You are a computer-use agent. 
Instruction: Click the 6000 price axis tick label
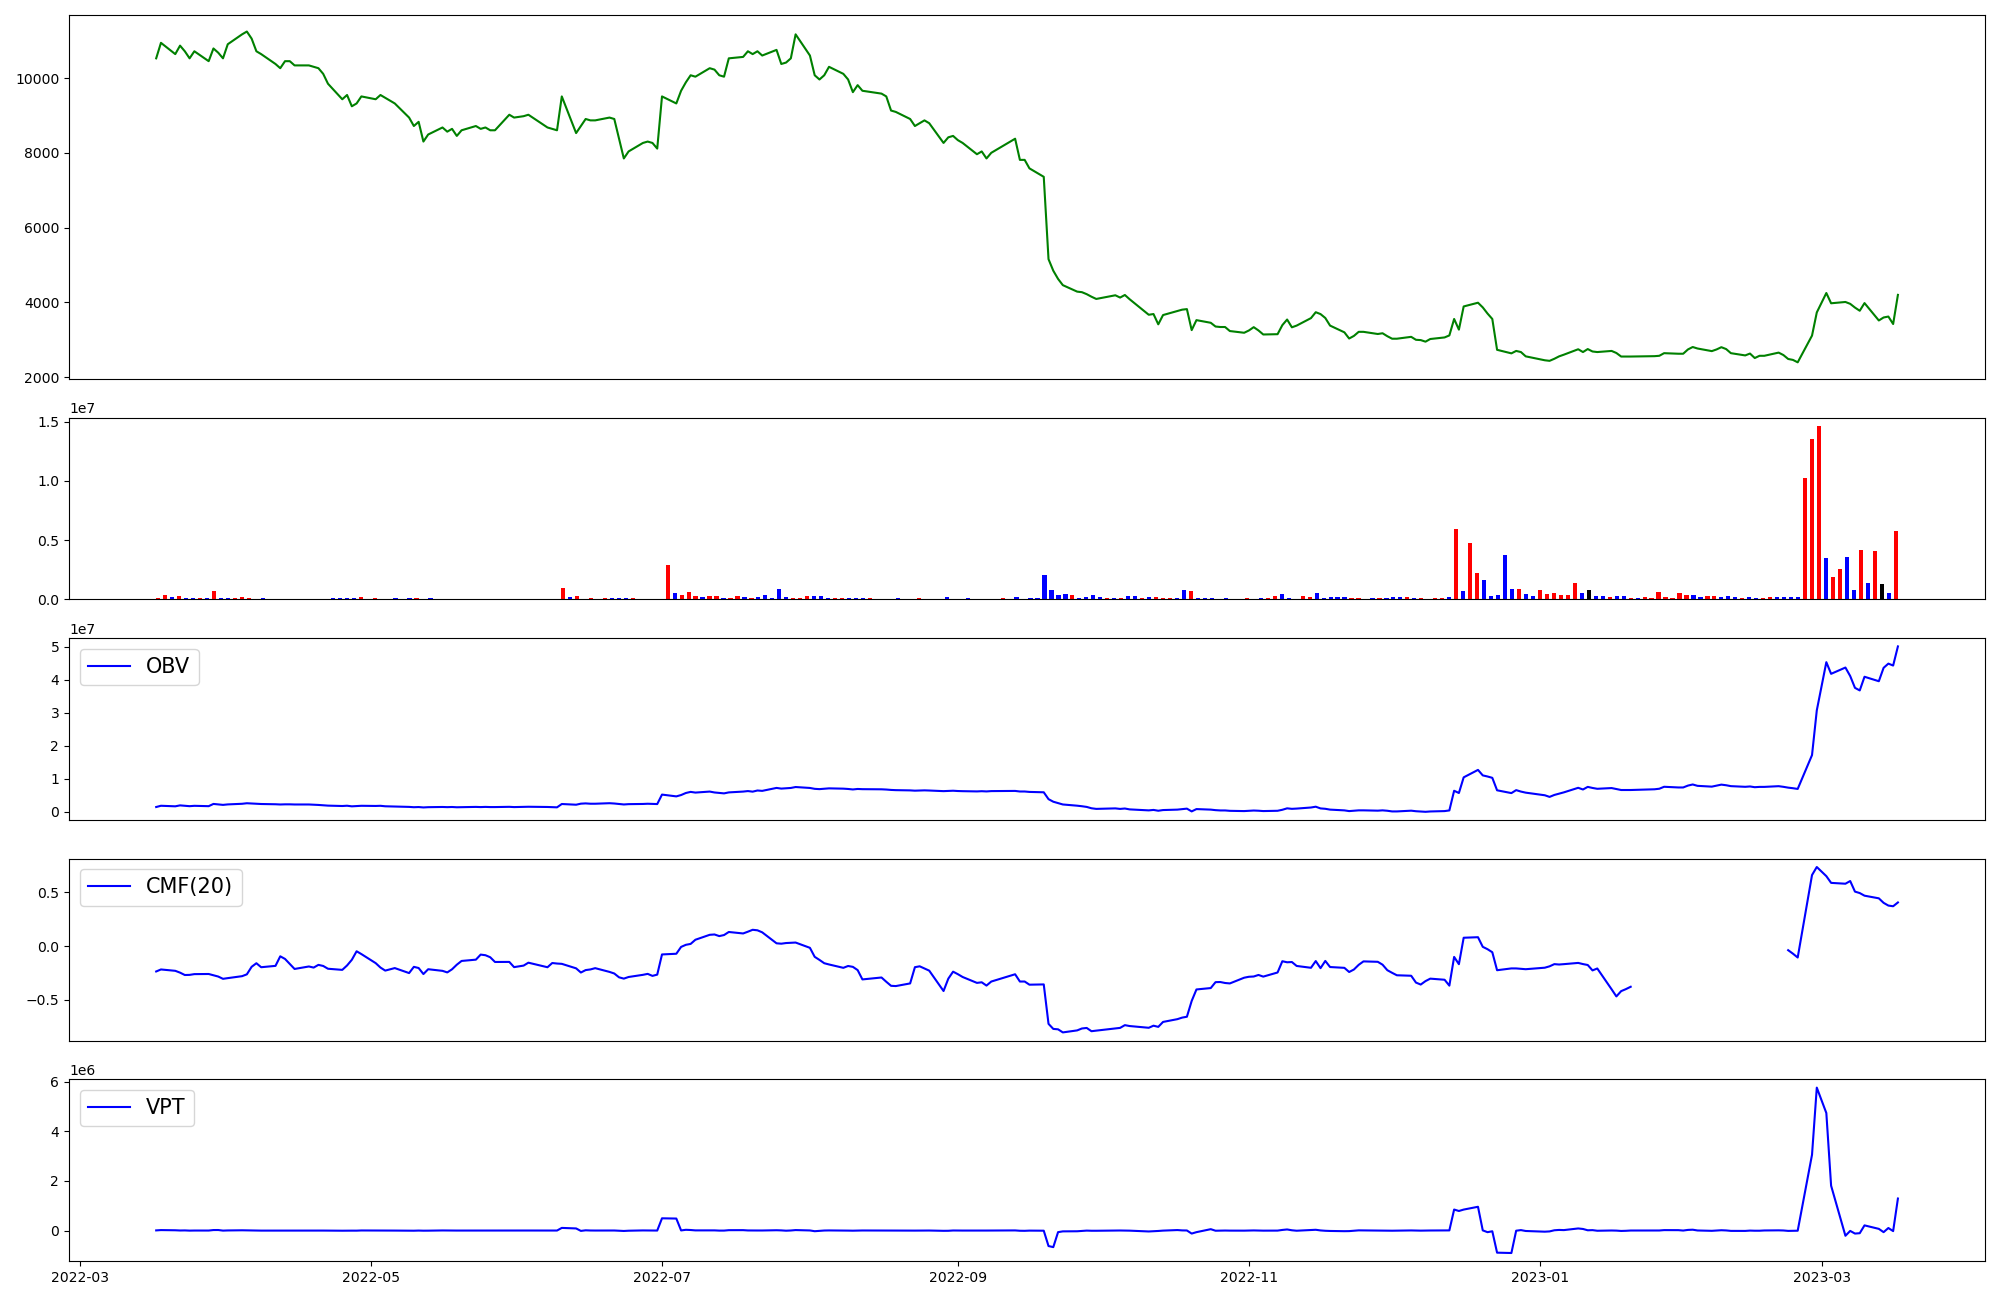42,228
